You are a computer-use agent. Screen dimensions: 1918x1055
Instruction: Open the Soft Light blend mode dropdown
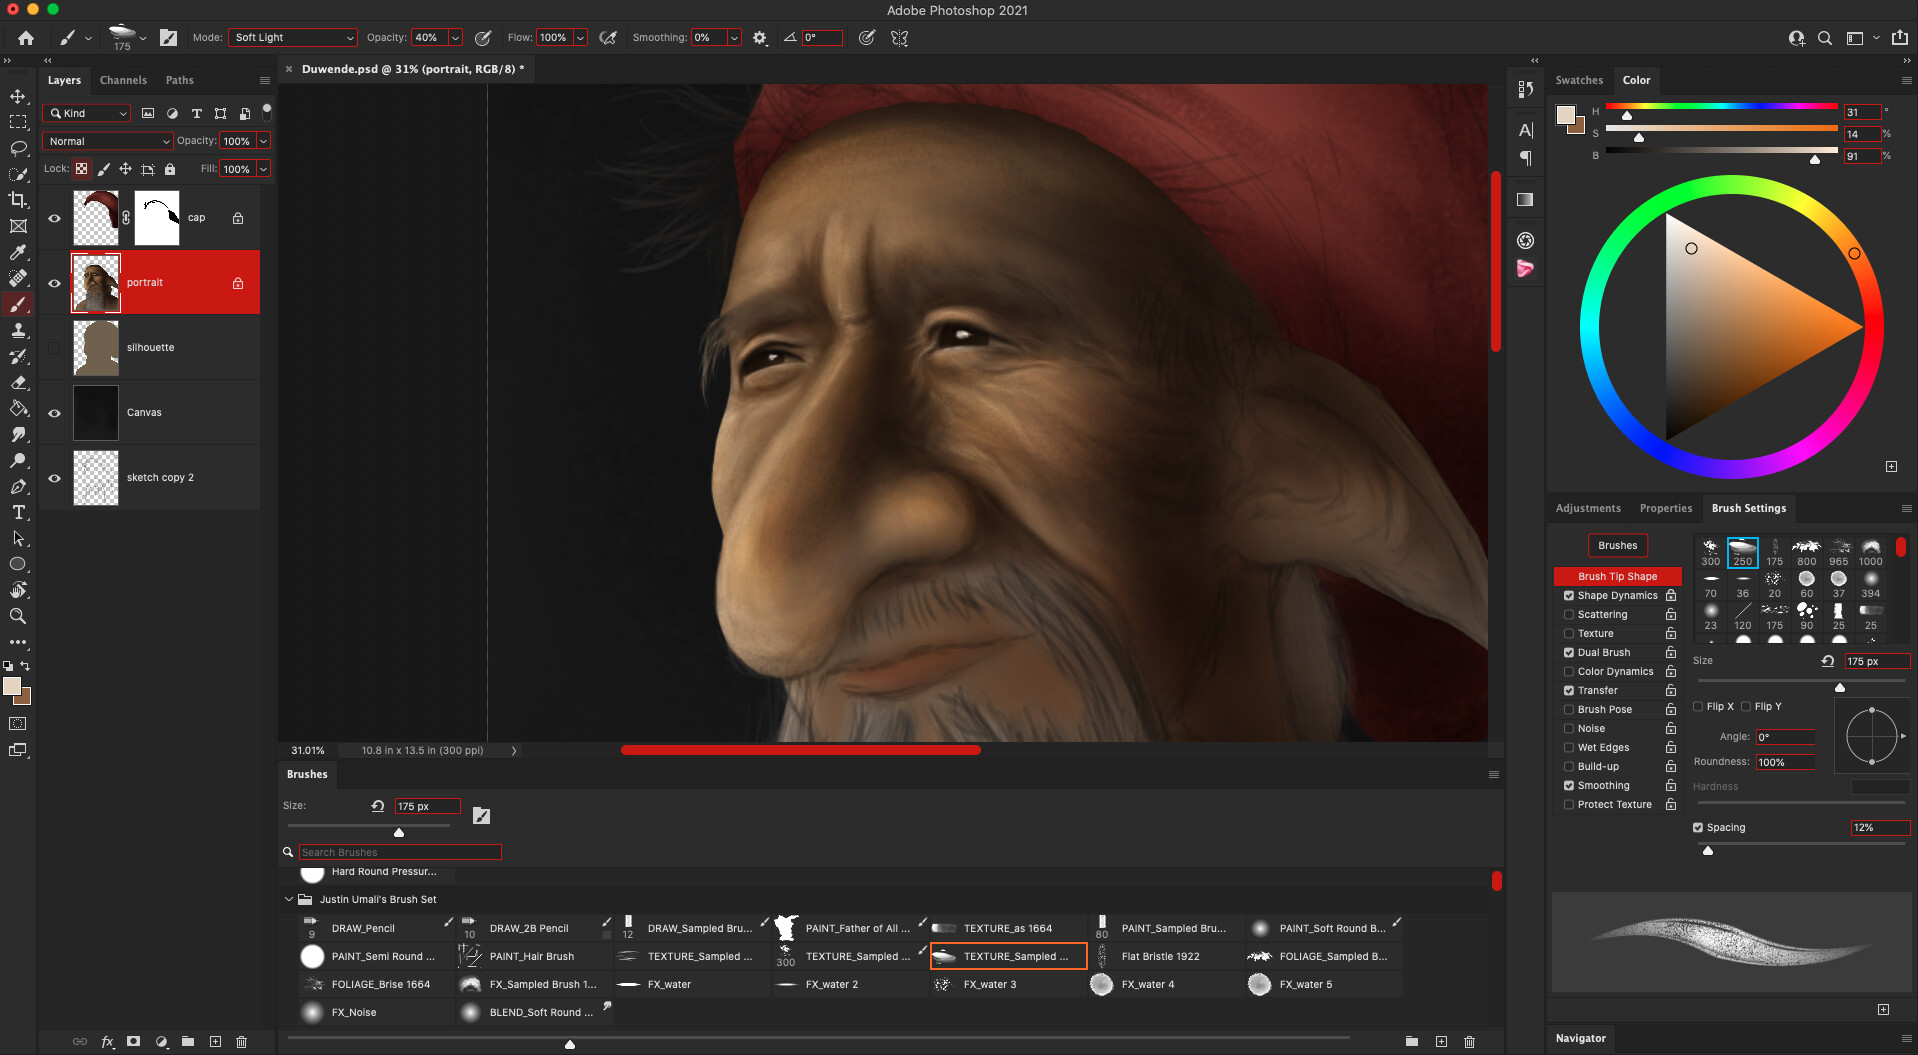click(293, 38)
